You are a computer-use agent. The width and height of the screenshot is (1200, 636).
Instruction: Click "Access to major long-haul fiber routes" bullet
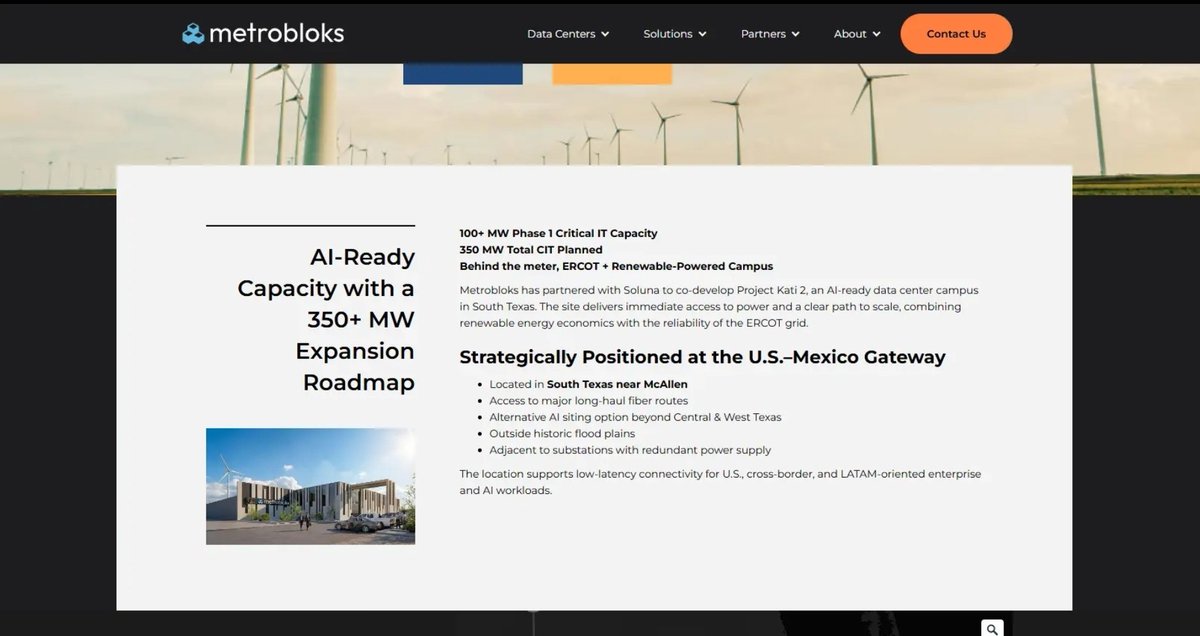pyautogui.click(x=588, y=401)
